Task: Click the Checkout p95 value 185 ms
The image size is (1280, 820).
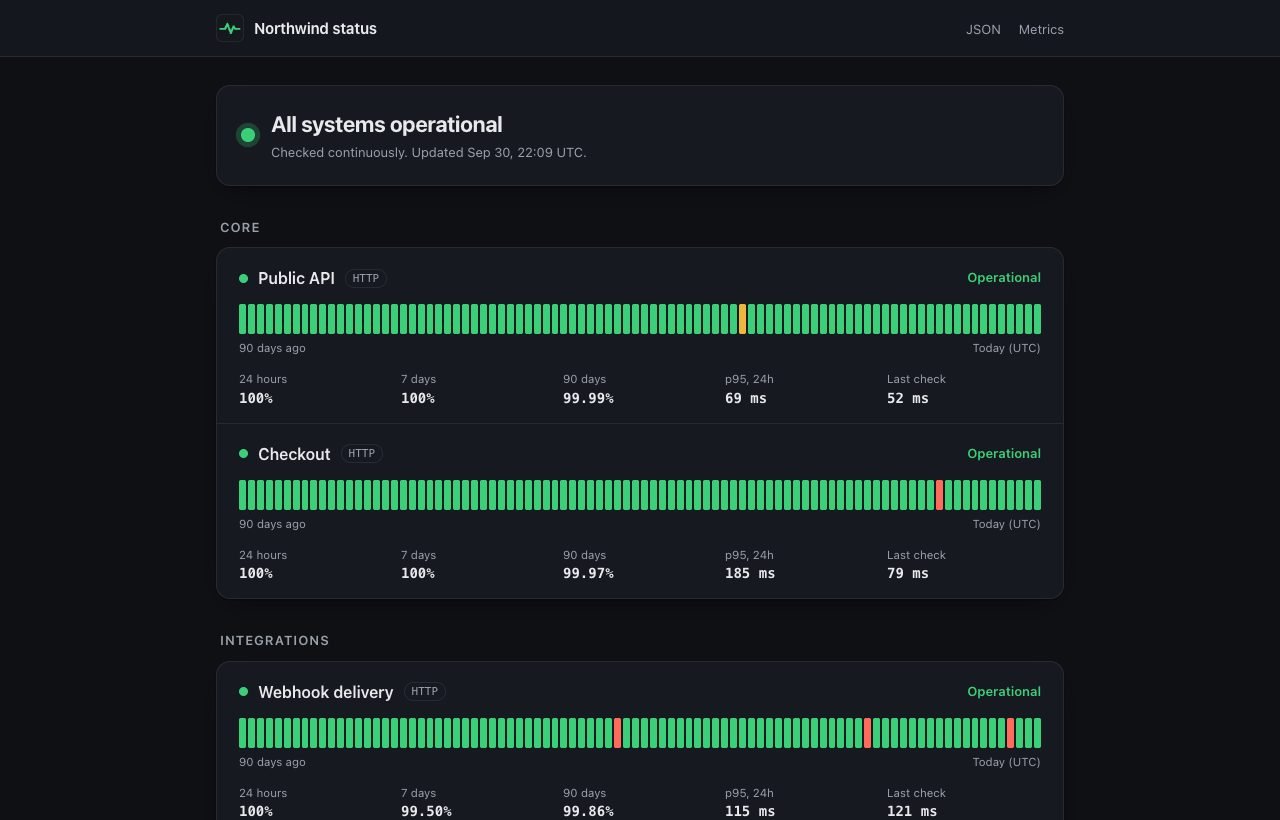Action: 750,573
